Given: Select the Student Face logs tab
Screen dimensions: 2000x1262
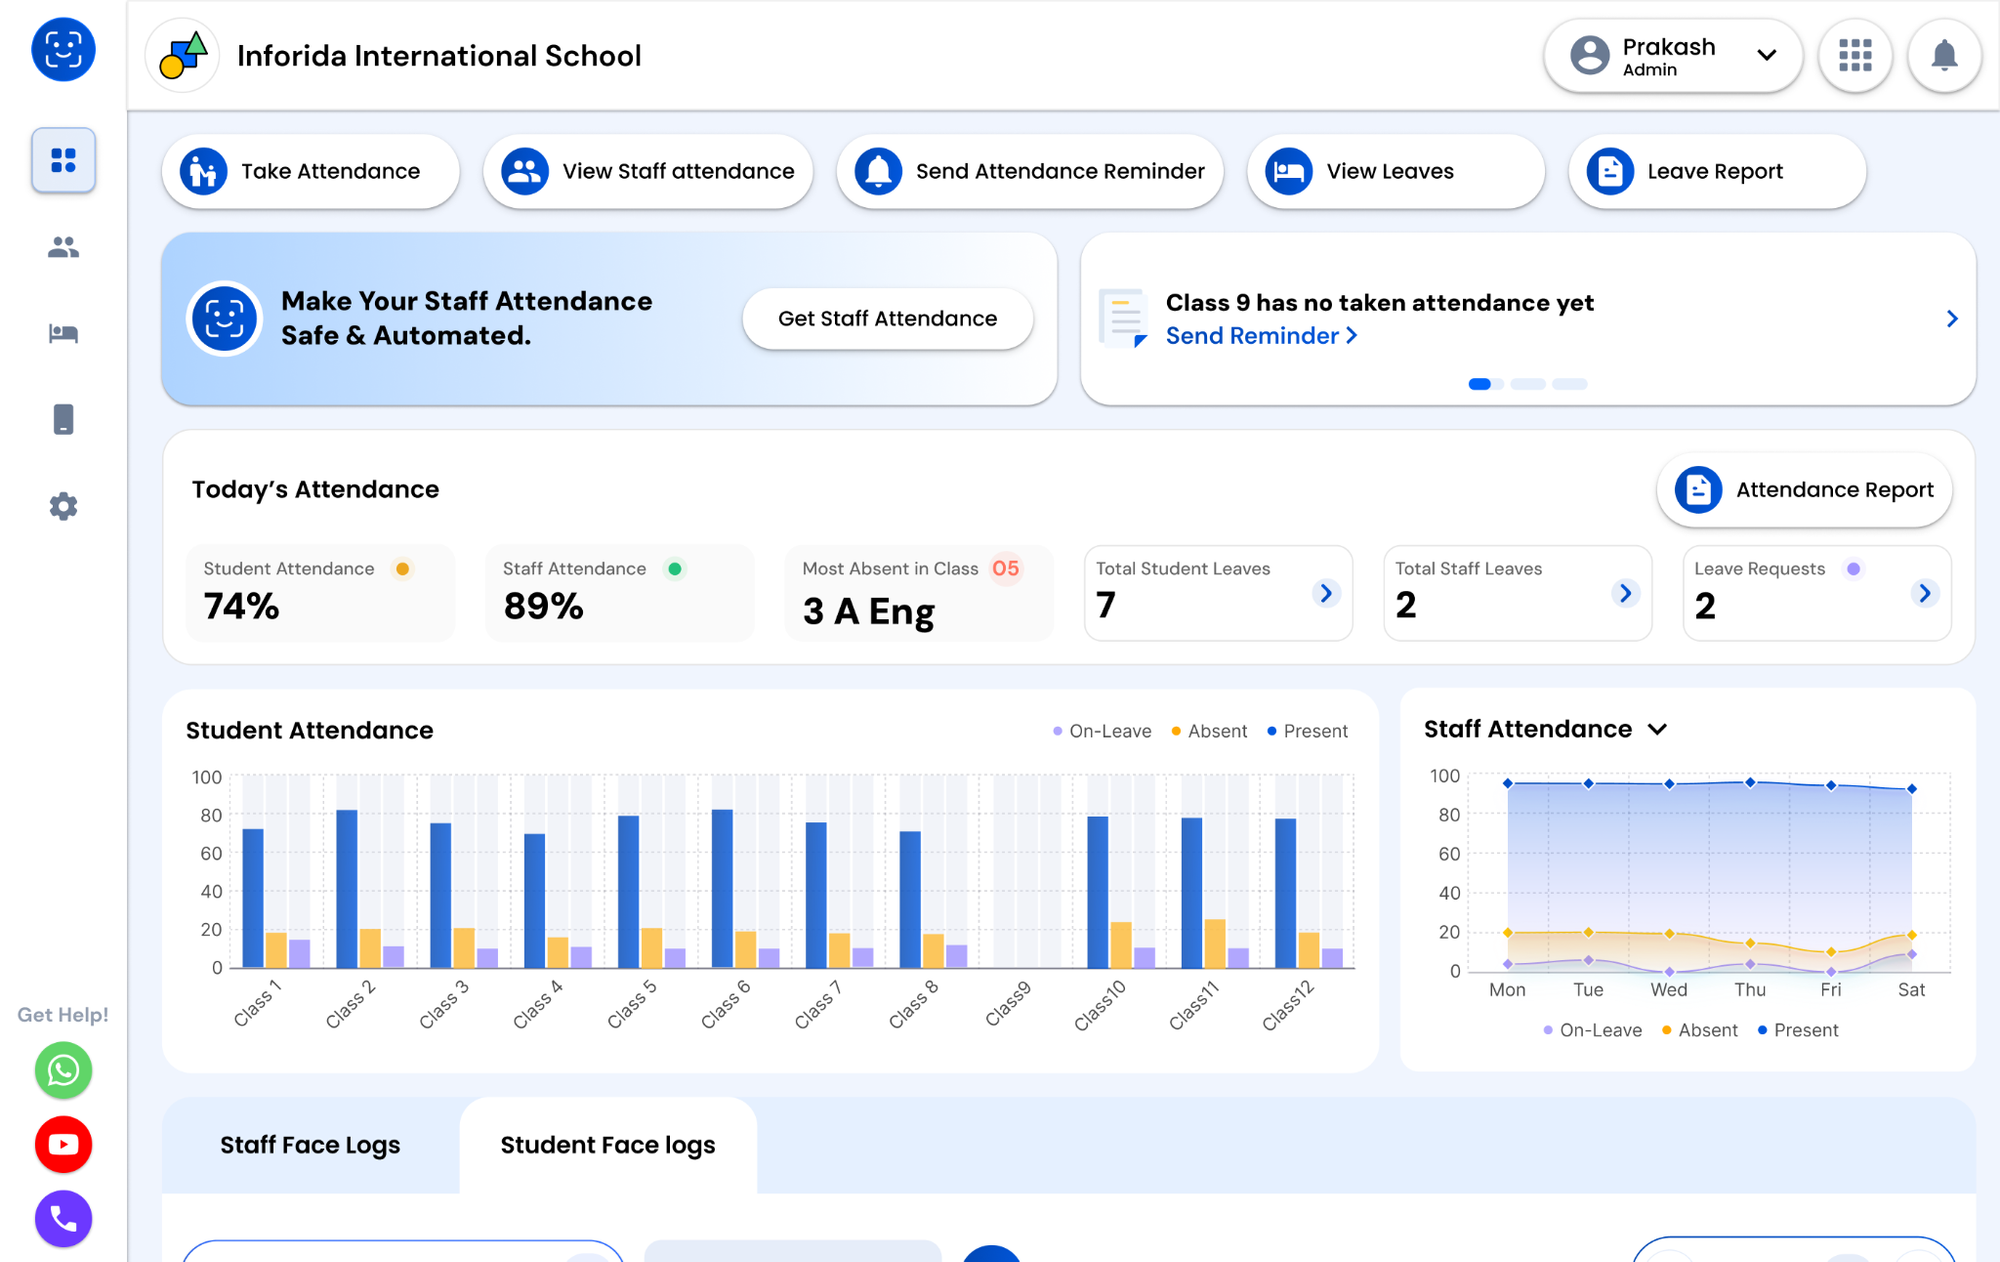Looking at the screenshot, I should click(608, 1145).
